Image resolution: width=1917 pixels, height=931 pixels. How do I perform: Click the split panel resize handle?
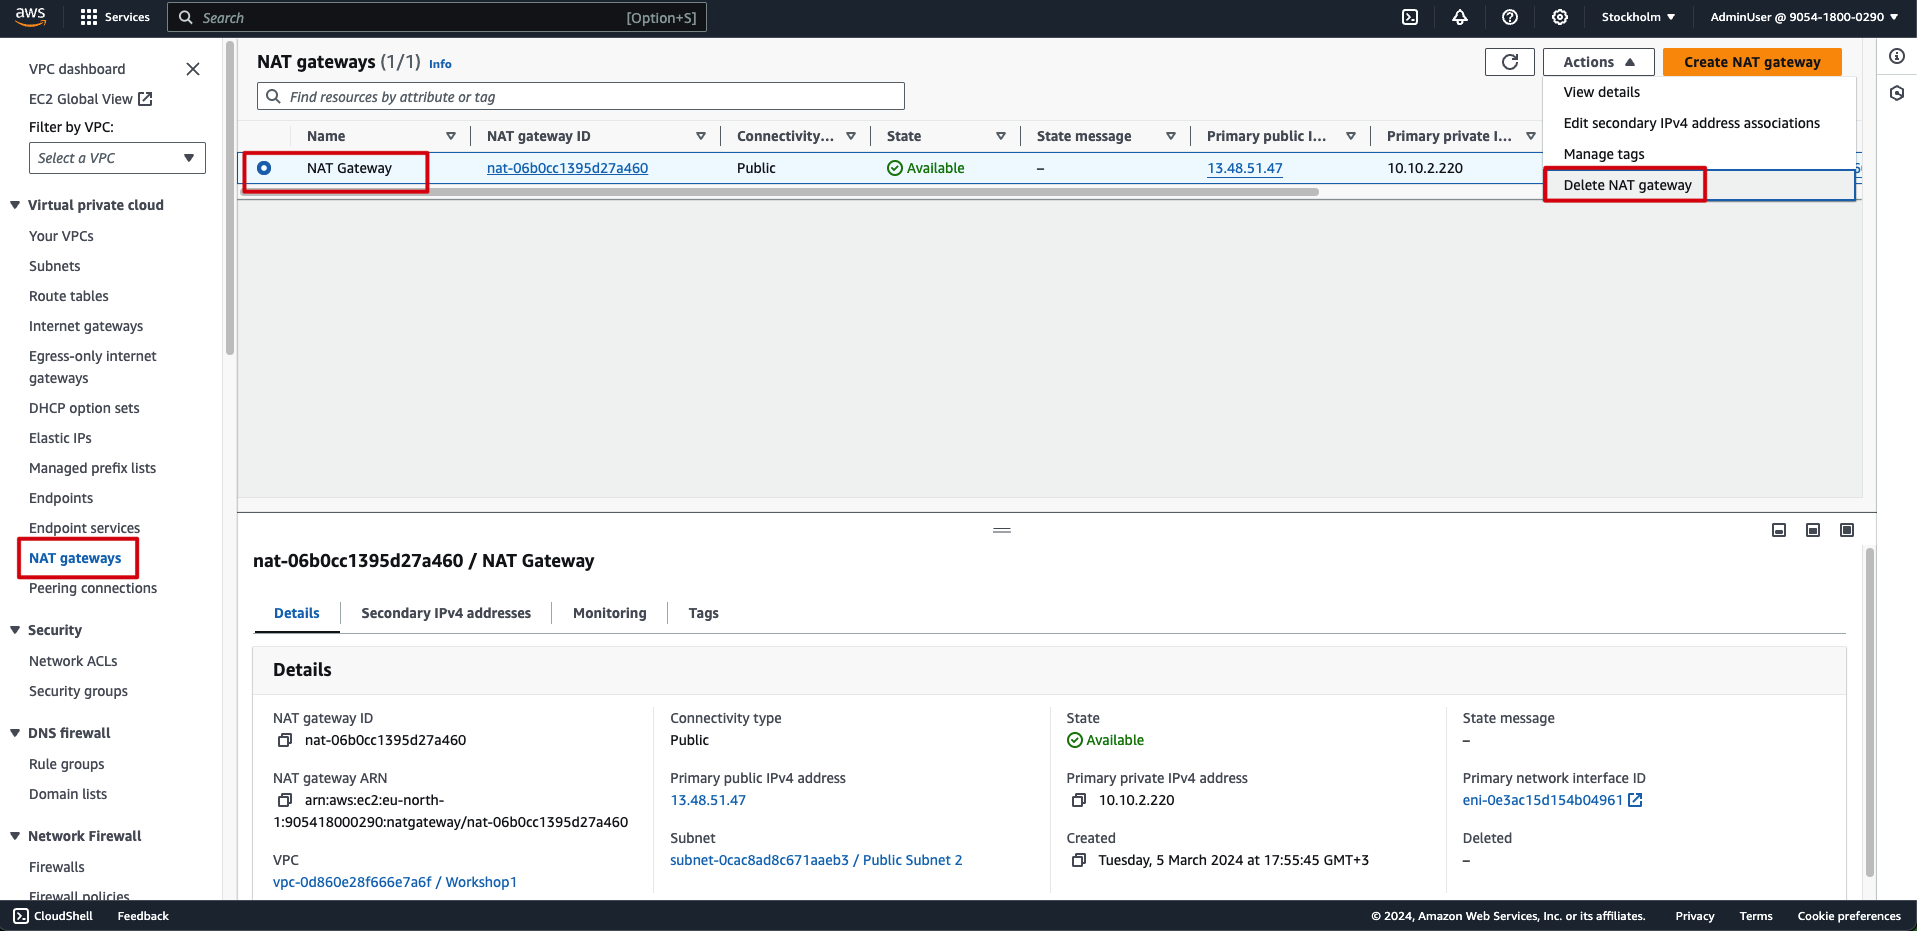pos(1001,530)
